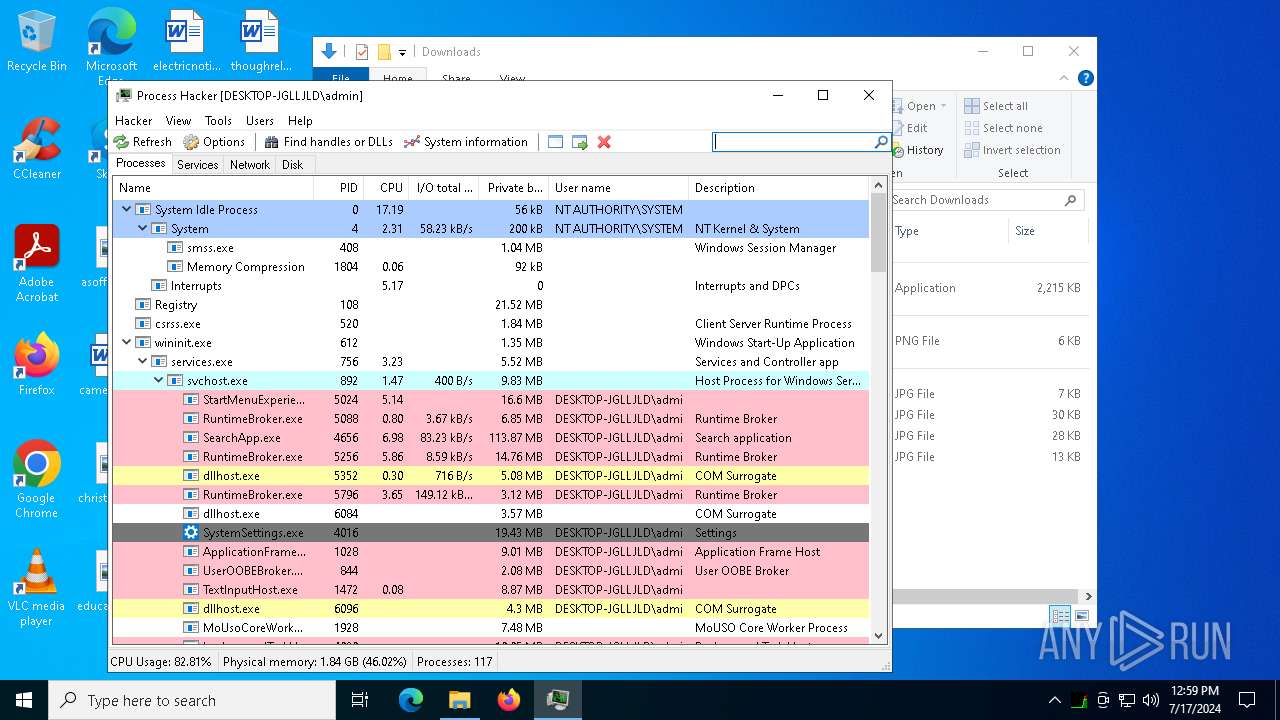Sort by the PID column header
The image size is (1280, 720).
338,188
